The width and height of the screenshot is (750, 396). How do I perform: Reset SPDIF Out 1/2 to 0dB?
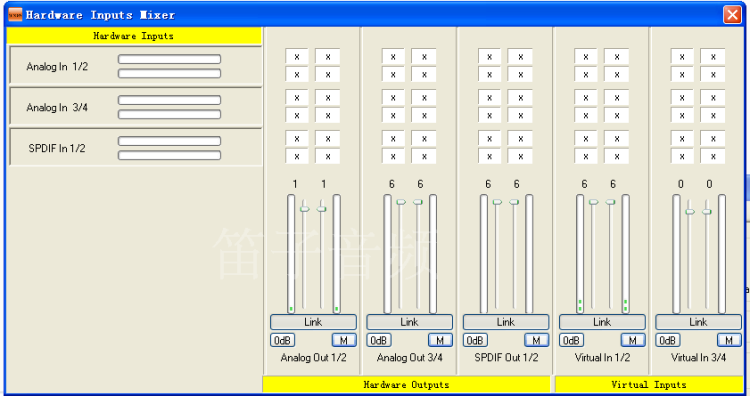pos(475,340)
